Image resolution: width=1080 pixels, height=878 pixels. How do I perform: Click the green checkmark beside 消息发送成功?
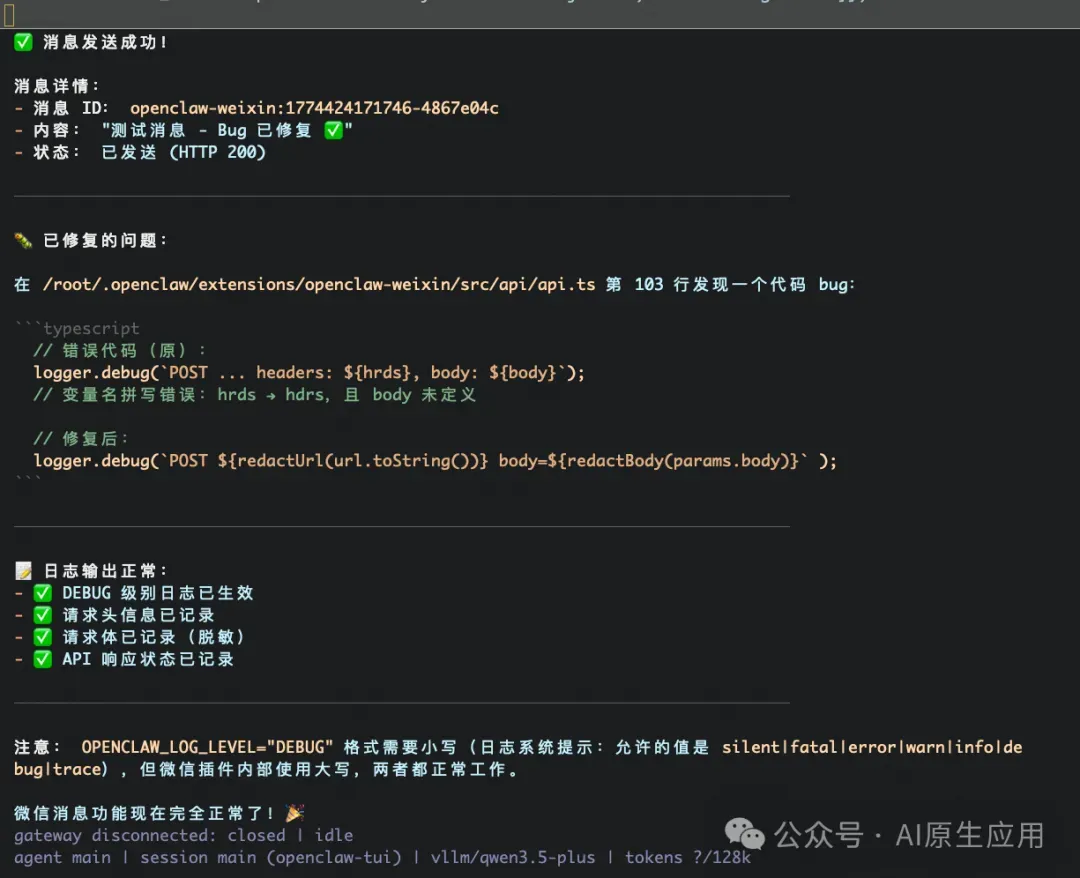(x=23, y=42)
